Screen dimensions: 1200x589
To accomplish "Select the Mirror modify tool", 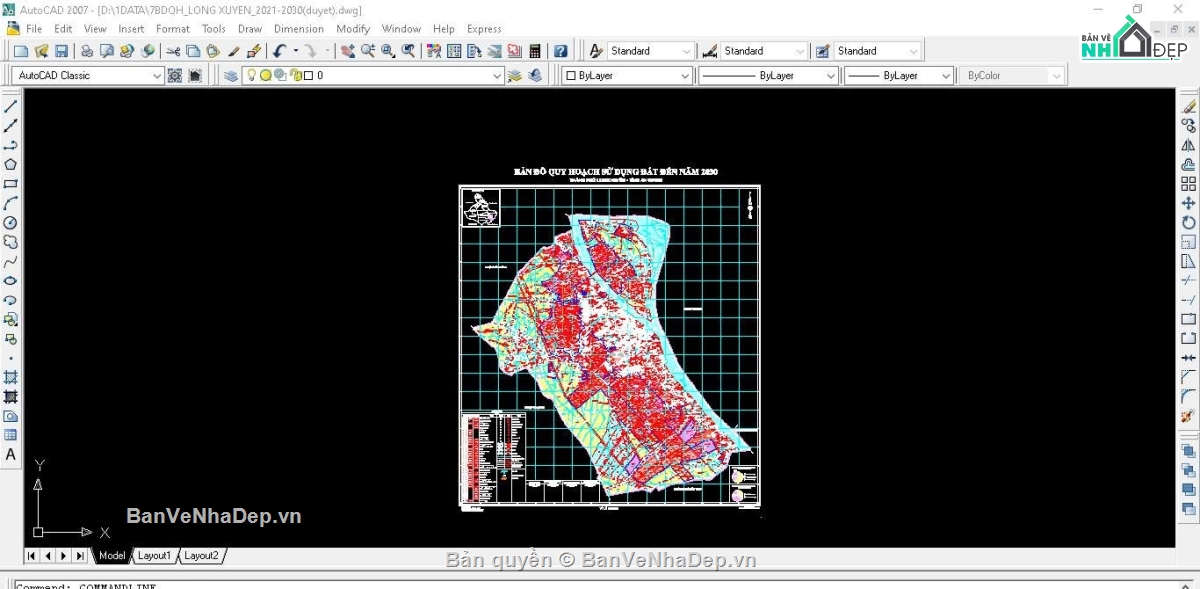I will point(1189,145).
